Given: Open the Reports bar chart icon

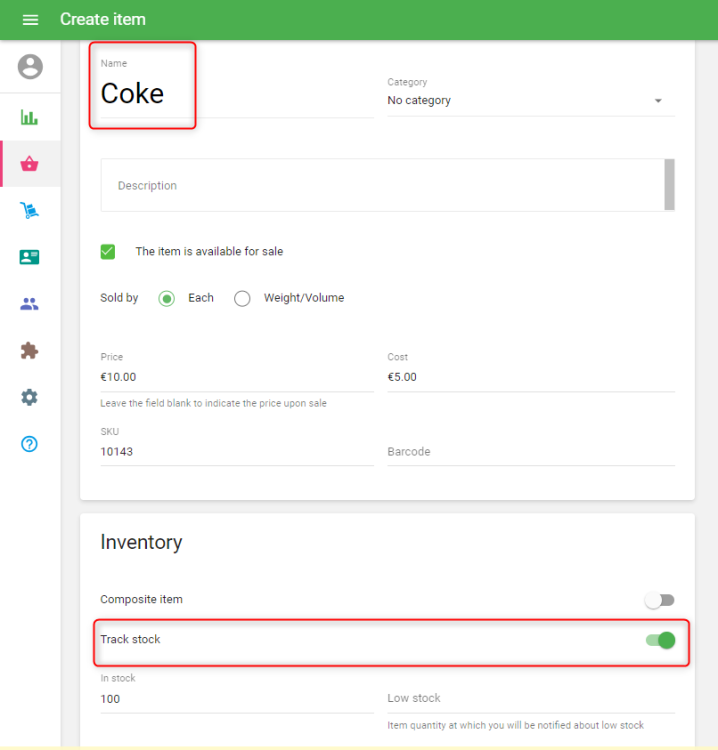Looking at the screenshot, I should coord(30,117).
